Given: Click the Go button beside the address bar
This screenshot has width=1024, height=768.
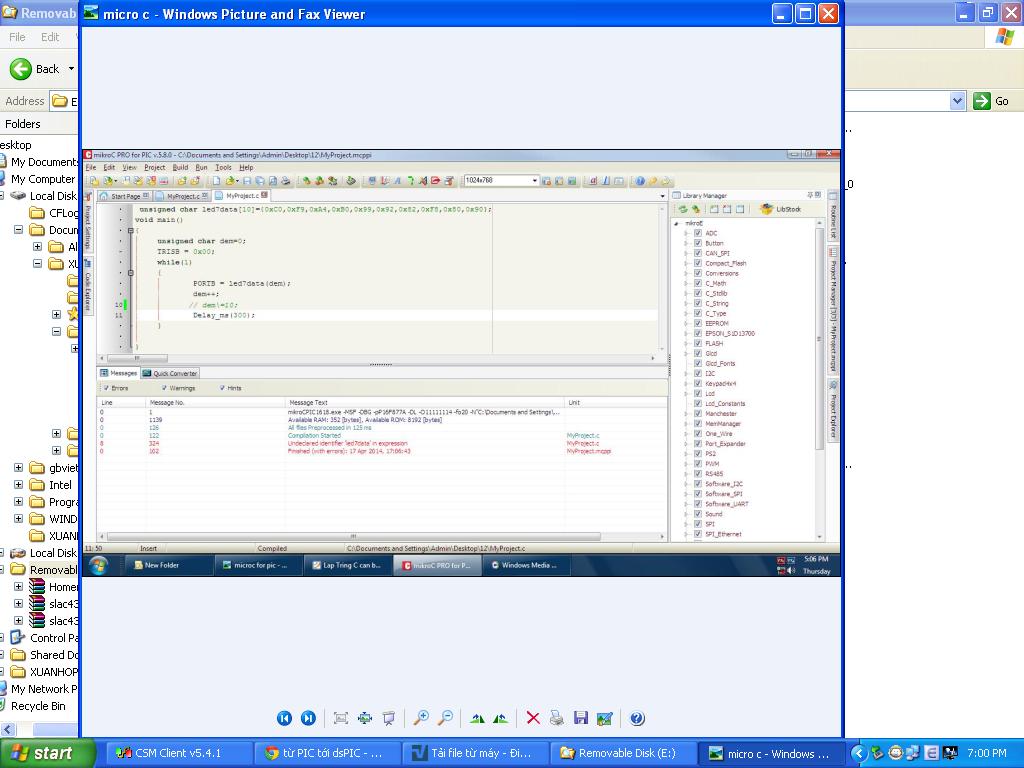Looking at the screenshot, I should pyautogui.click(x=992, y=101).
